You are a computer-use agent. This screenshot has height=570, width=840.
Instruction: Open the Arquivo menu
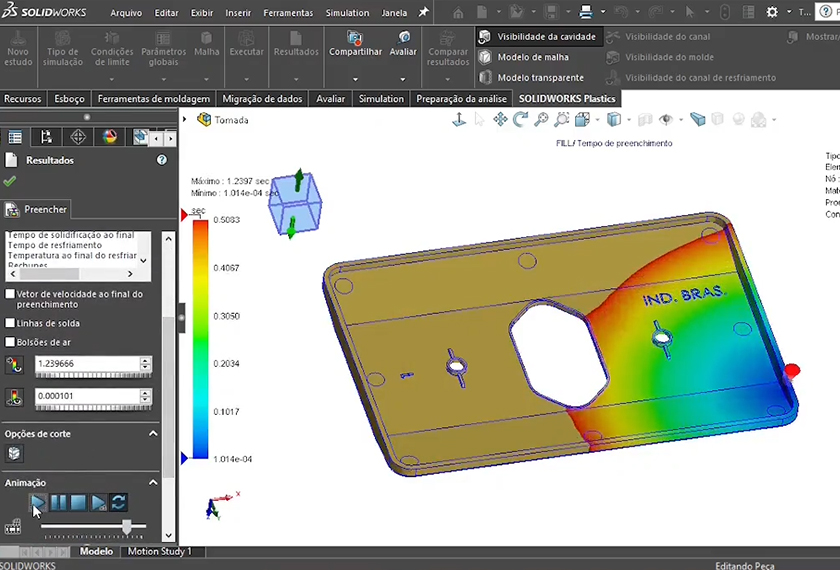(x=126, y=13)
